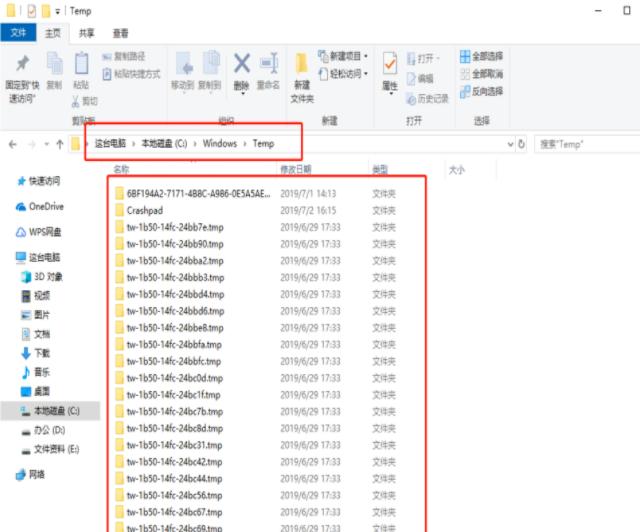642x532 pixels.
Task: Click the Back navigation arrow
Action: pos(13,144)
